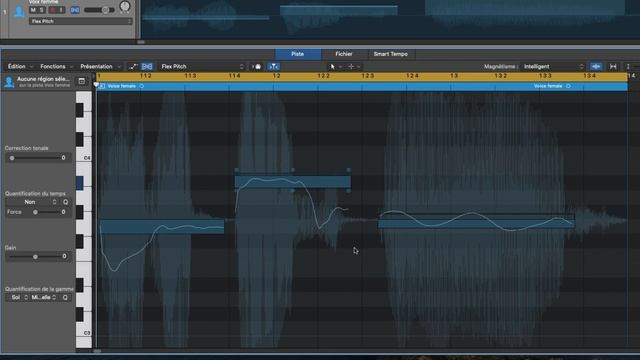Click the scale quantize Q button
640x360 pixels.
pyautogui.click(x=65, y=298)
